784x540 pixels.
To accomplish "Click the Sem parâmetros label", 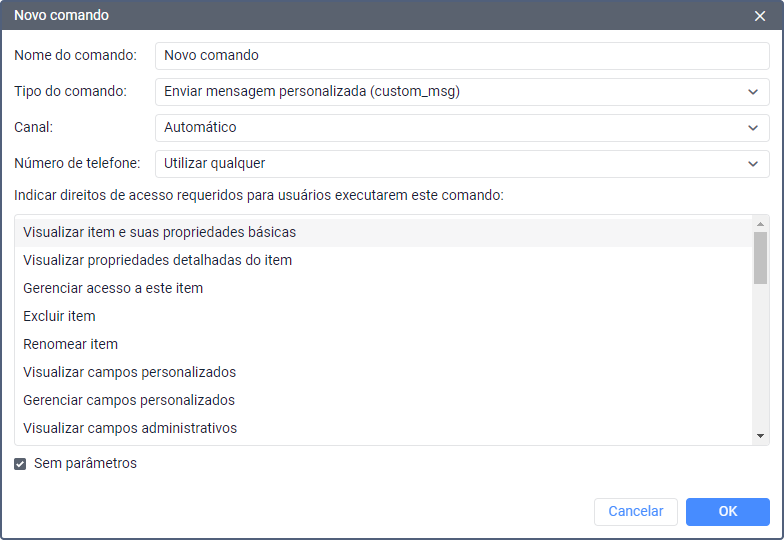I will [85, 464].
